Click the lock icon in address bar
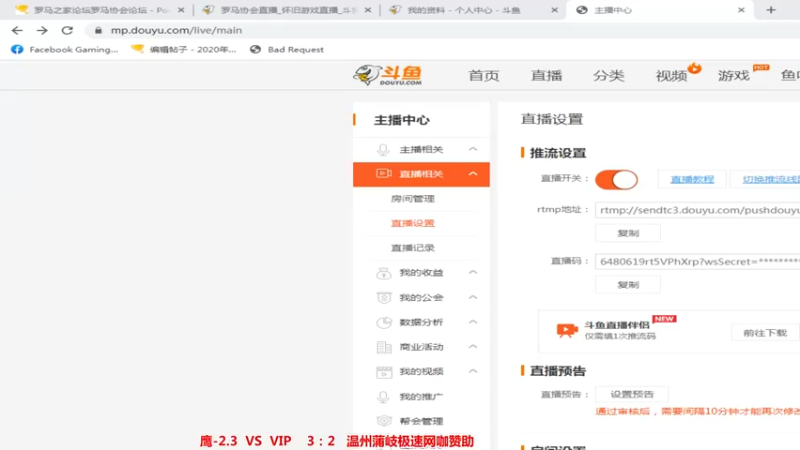This screenshot has width=800, height=450. (x=98, y=31)
